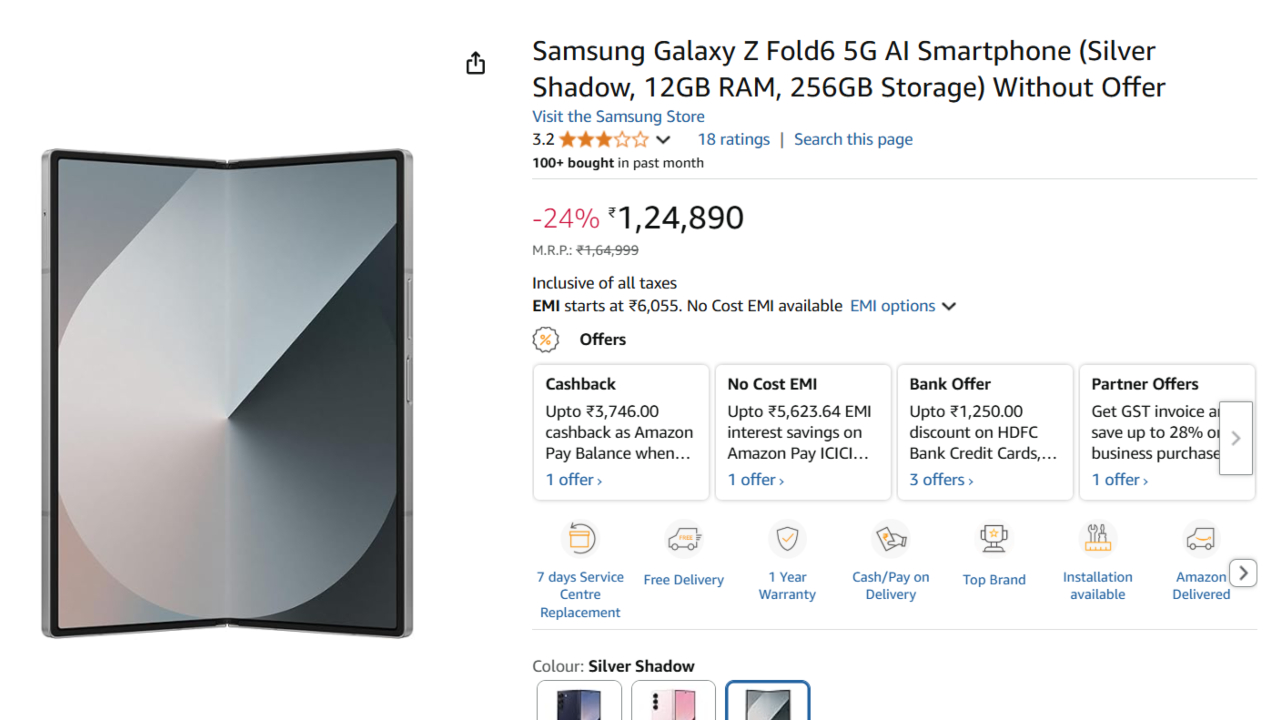Click Search this page link
This screenshot has height=720, width=1280.
pos(853,140)
